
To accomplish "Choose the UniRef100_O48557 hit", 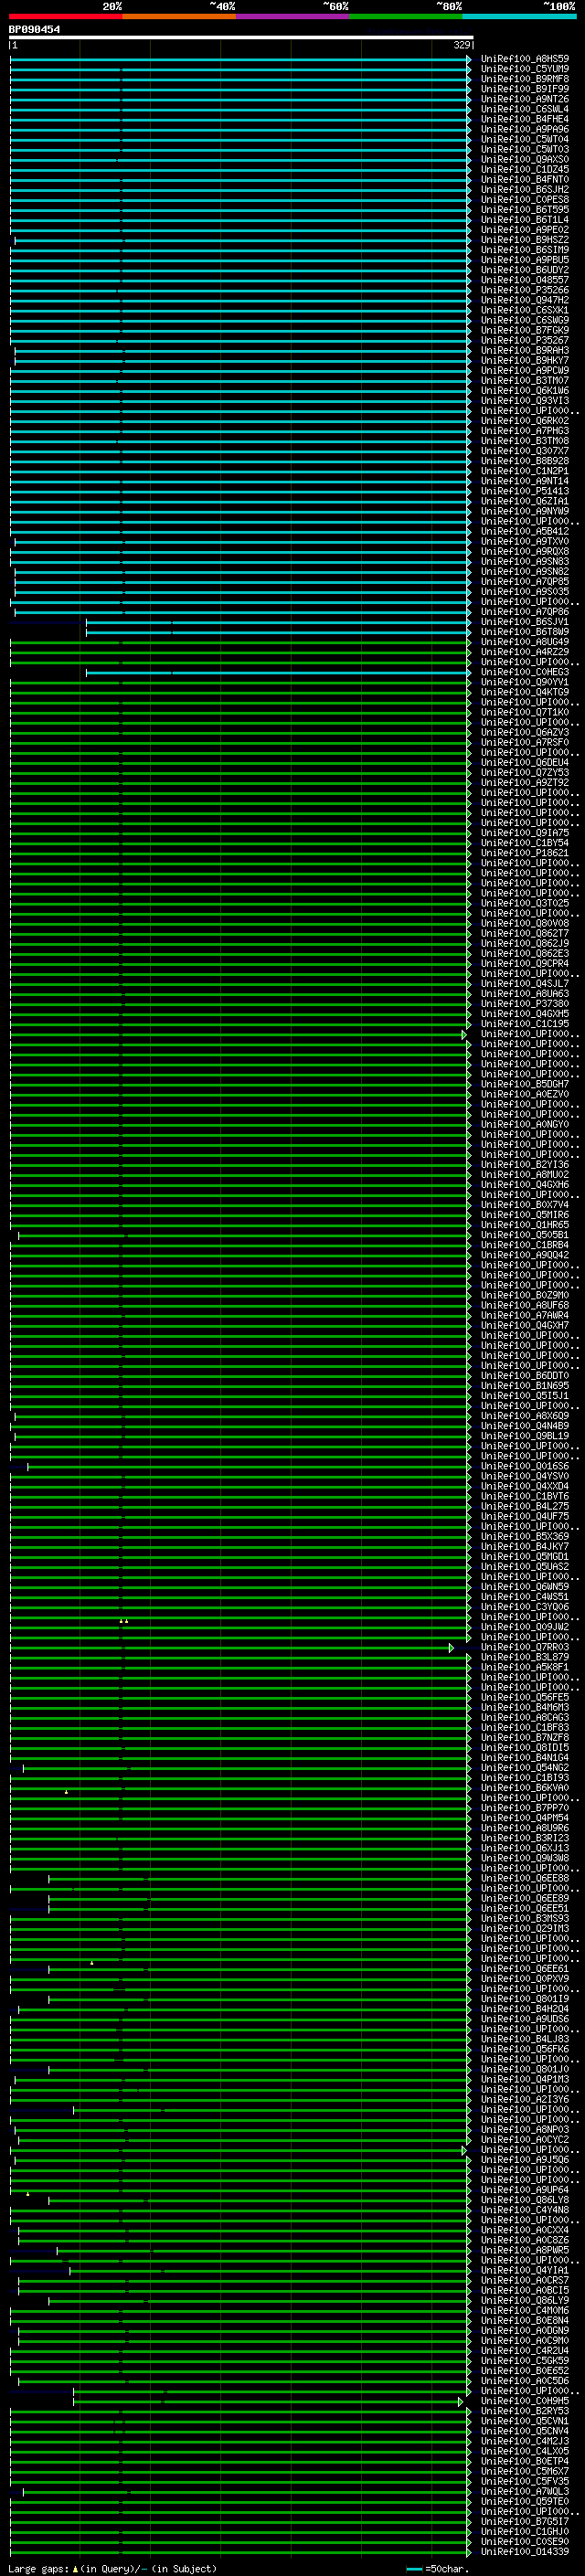I will click(525, 280).
